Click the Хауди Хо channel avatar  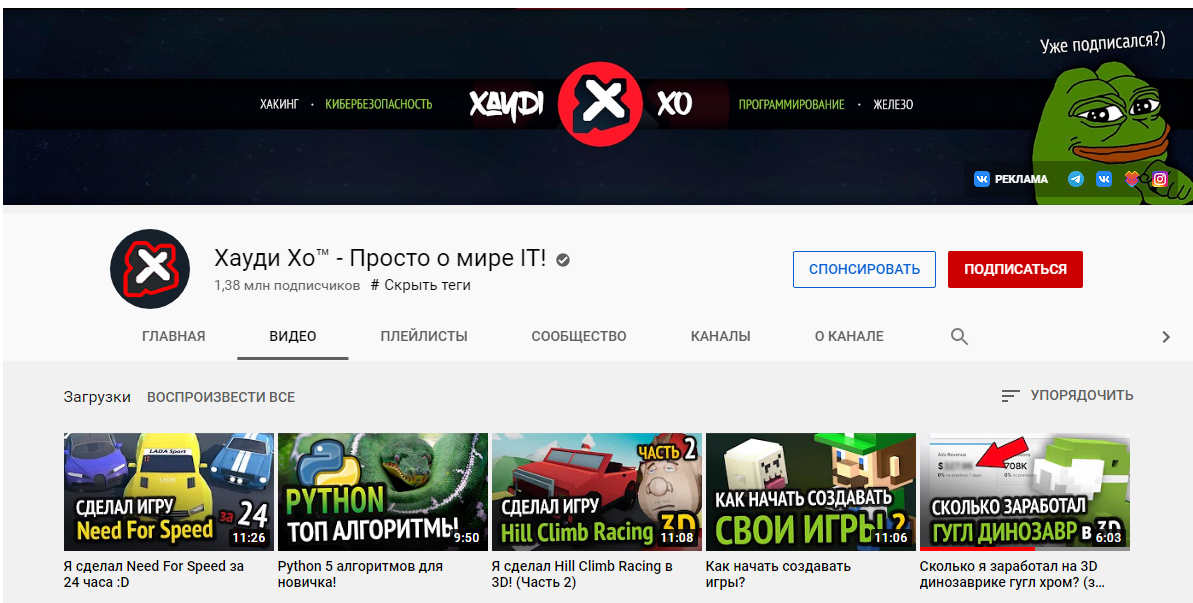pos(150,268)
